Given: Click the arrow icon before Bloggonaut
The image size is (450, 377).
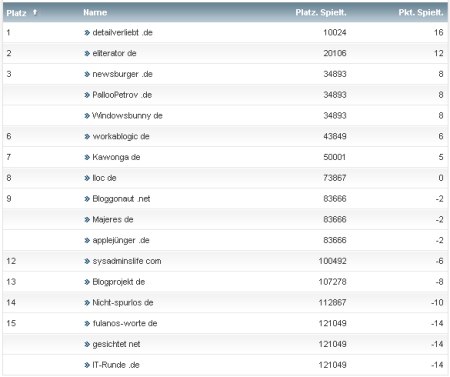Looking at the screenshot, I should tap(87, 199).
